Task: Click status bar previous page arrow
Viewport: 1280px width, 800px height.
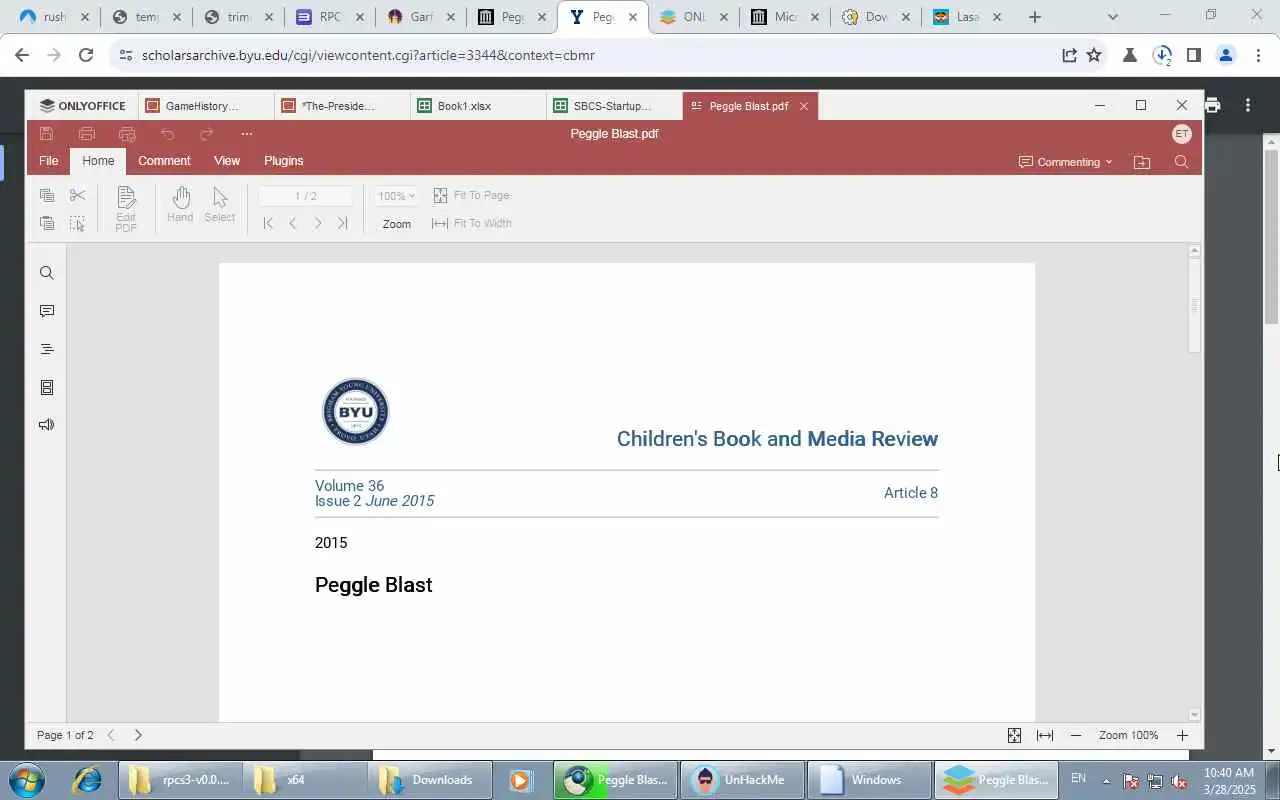Action: click(x=111, y=735)
